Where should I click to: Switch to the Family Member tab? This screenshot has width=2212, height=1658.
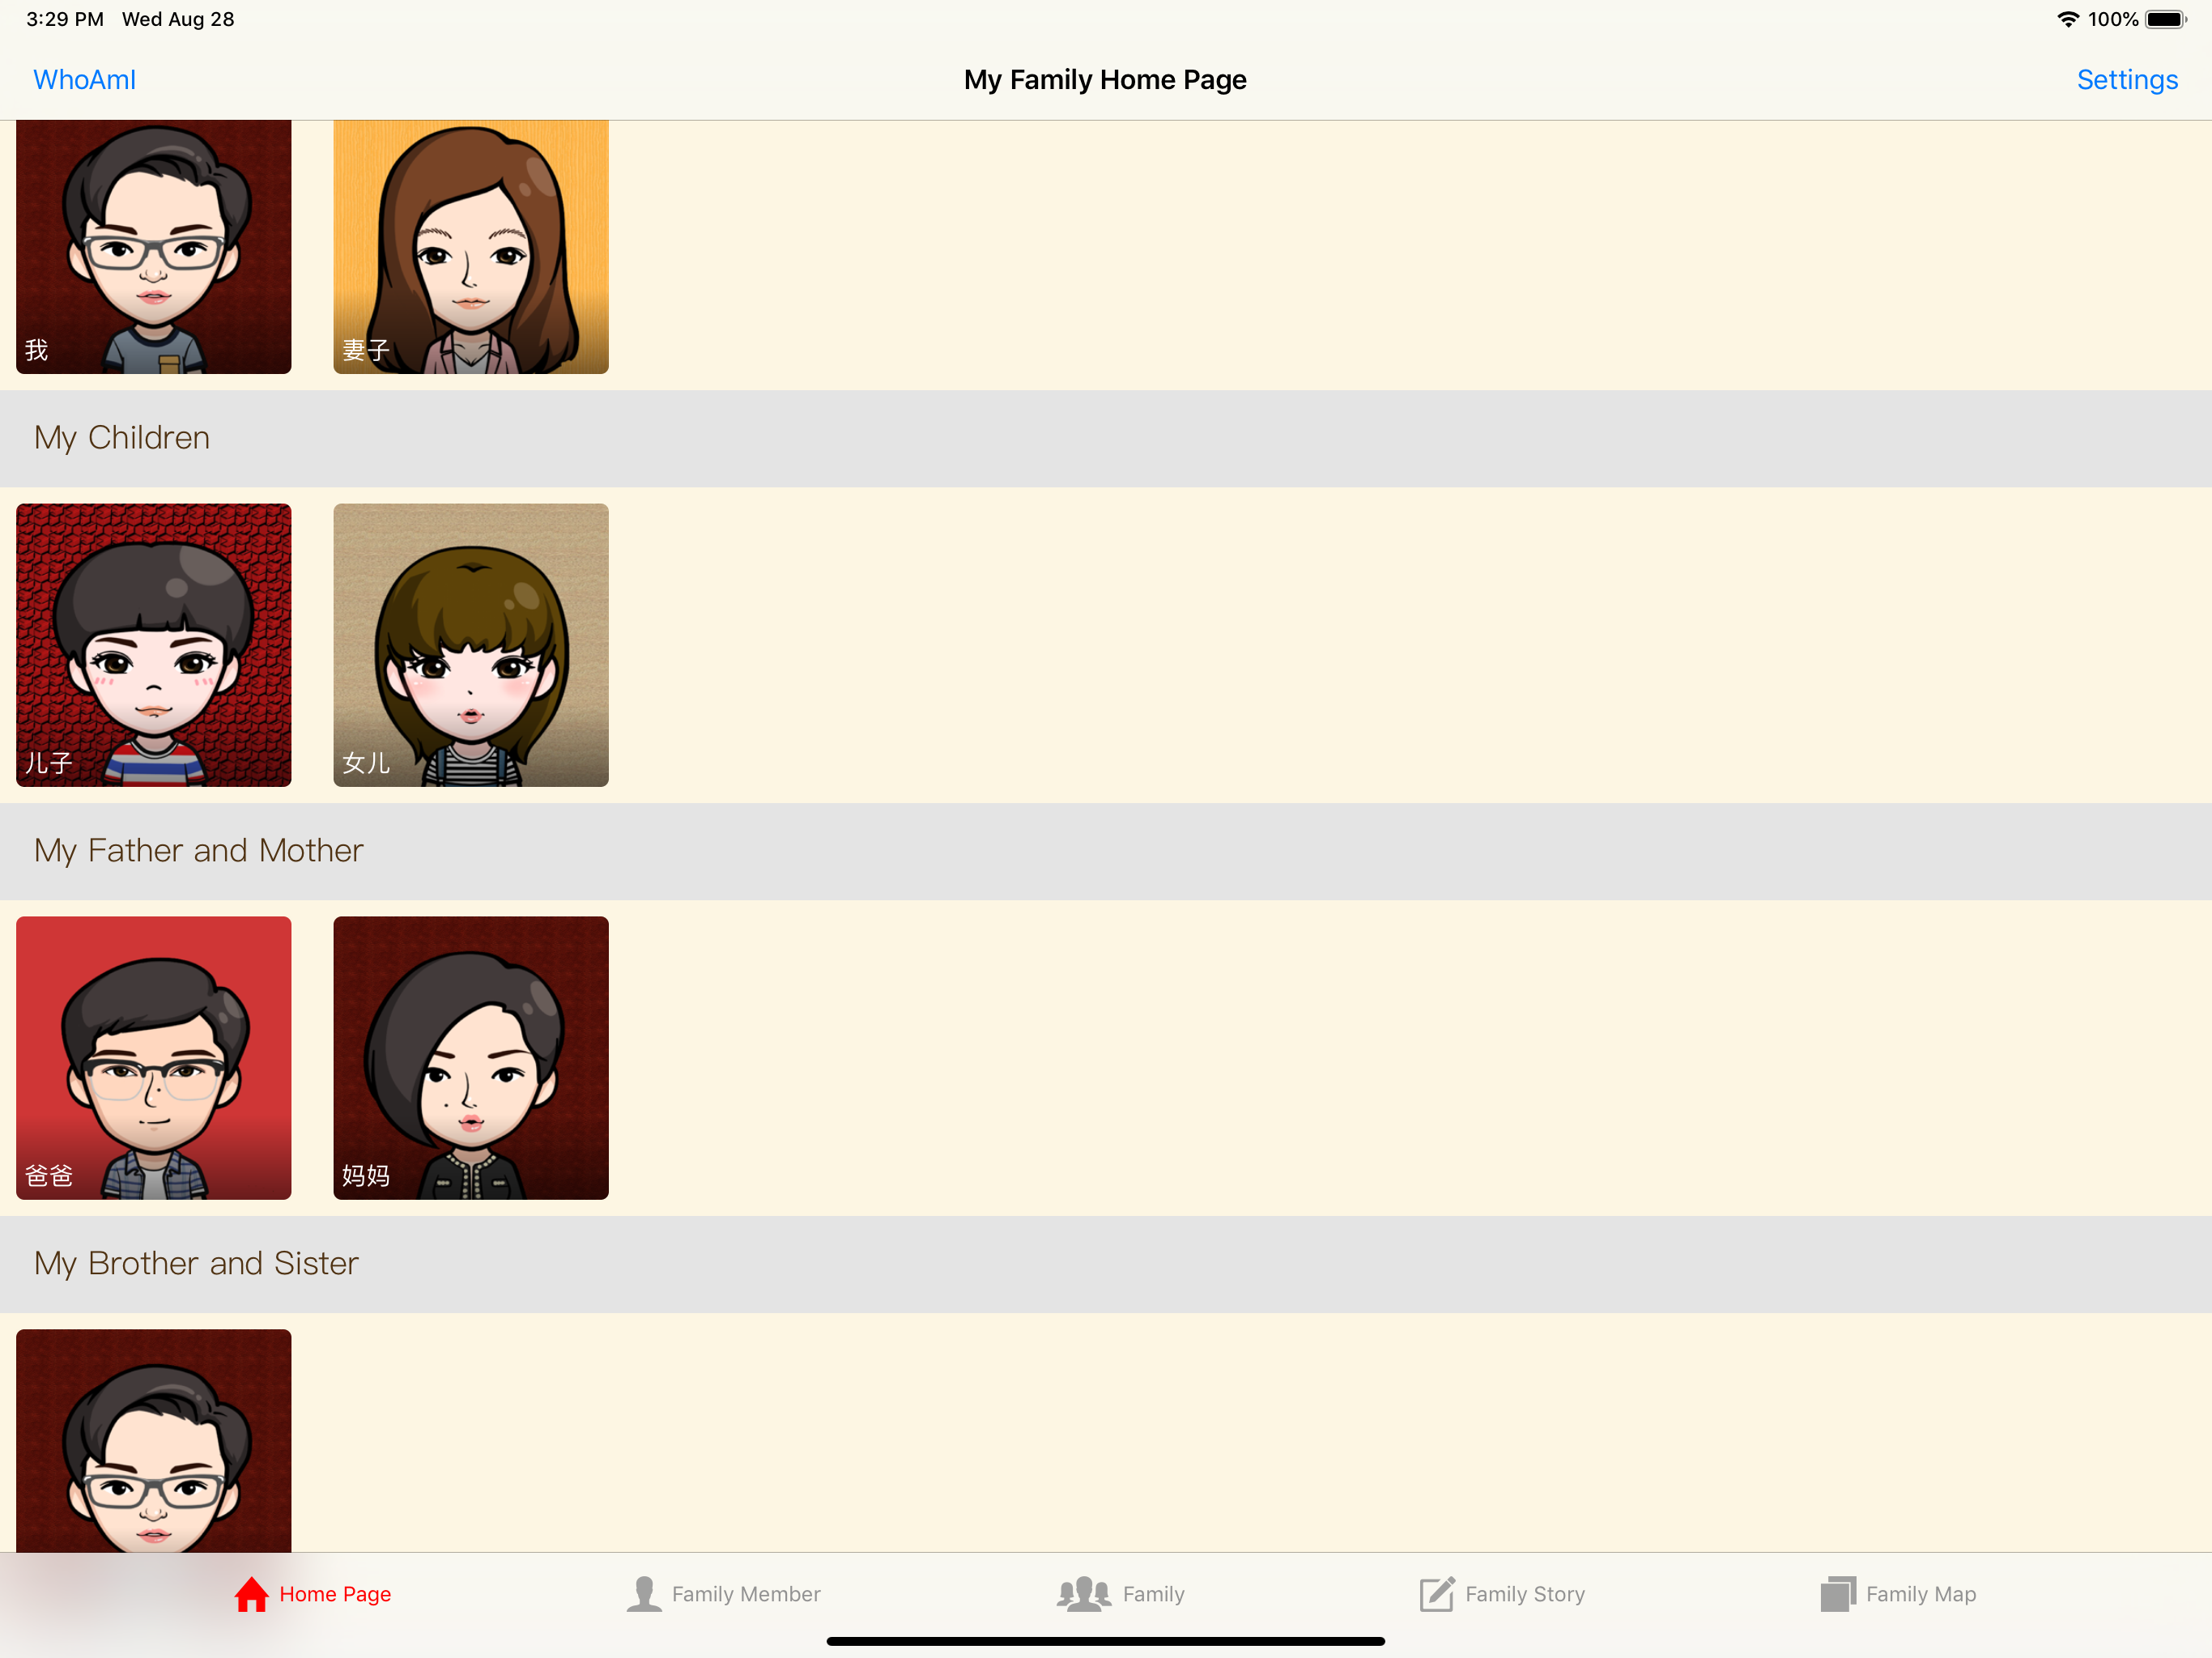(724, 1594)
